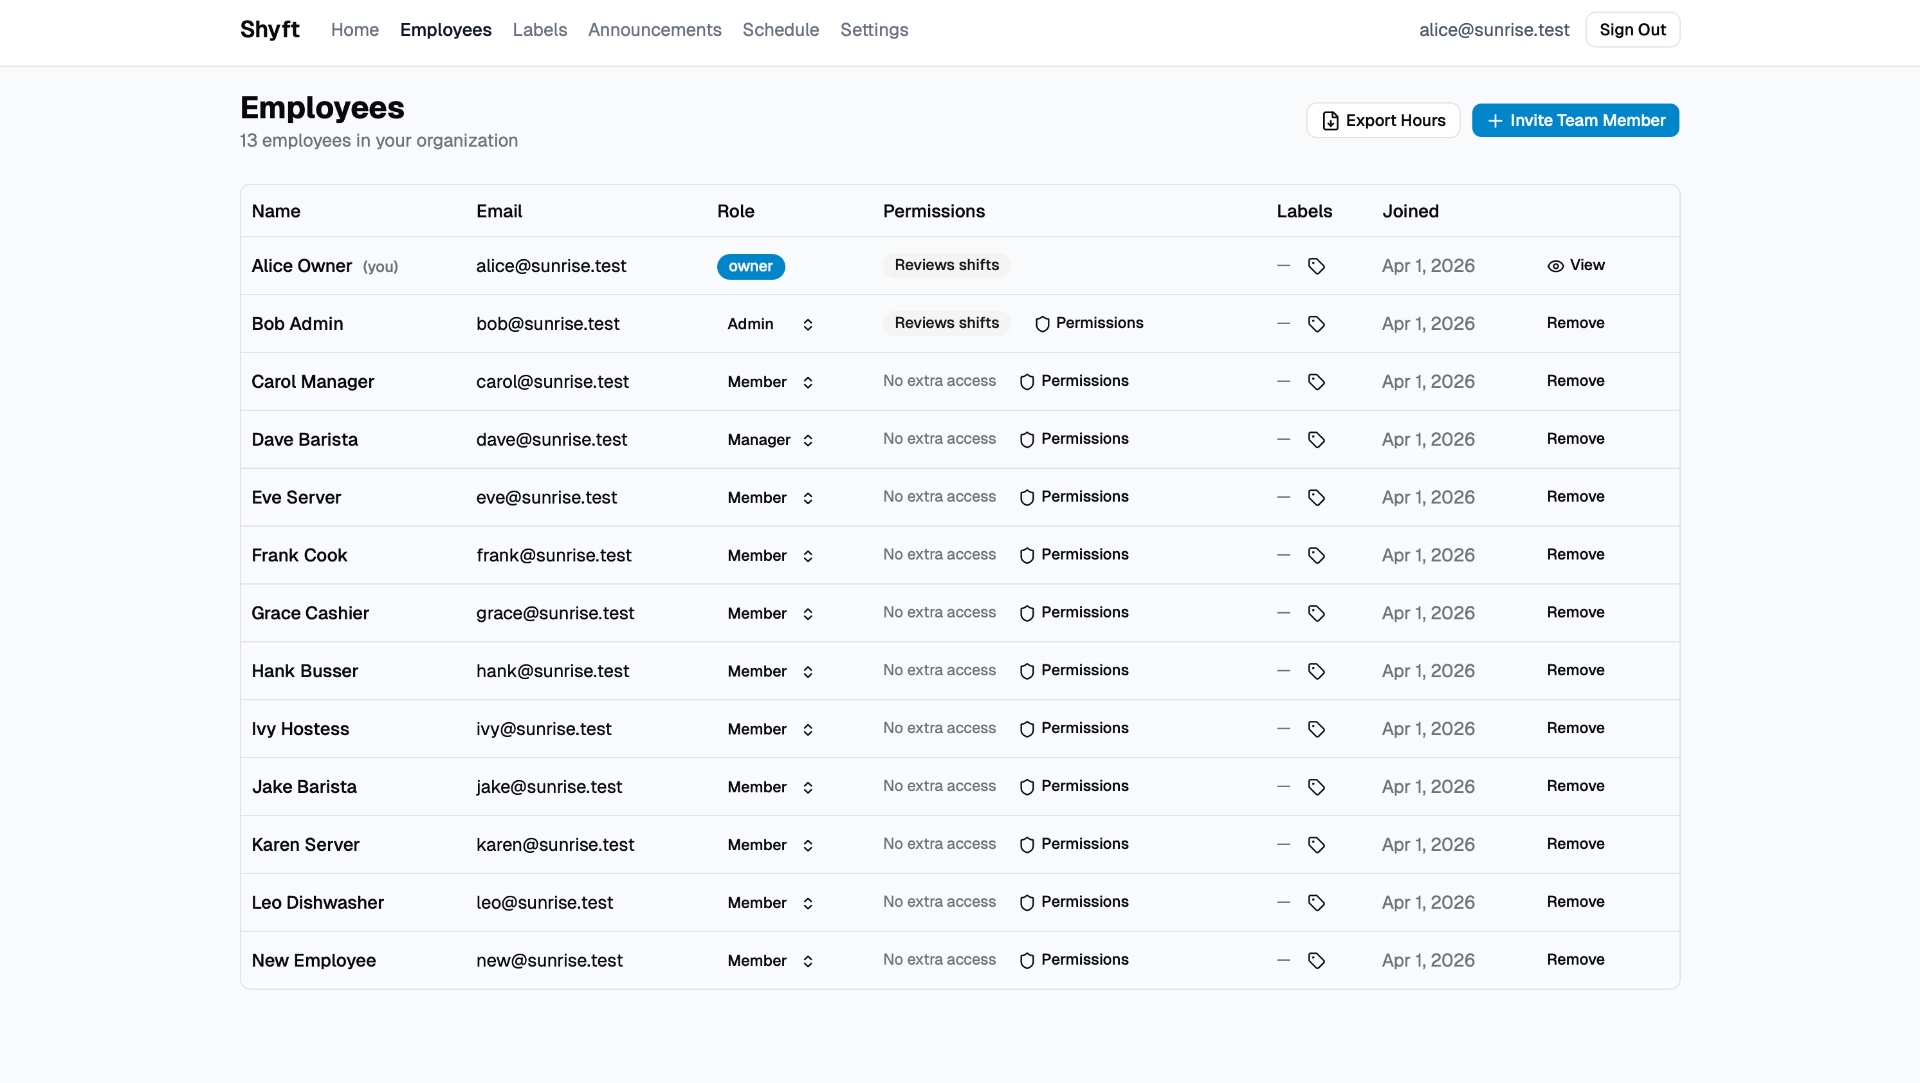Click the label tag icon for Dave Barista
1920x1083 pixels.
[x=1316, y=440]
